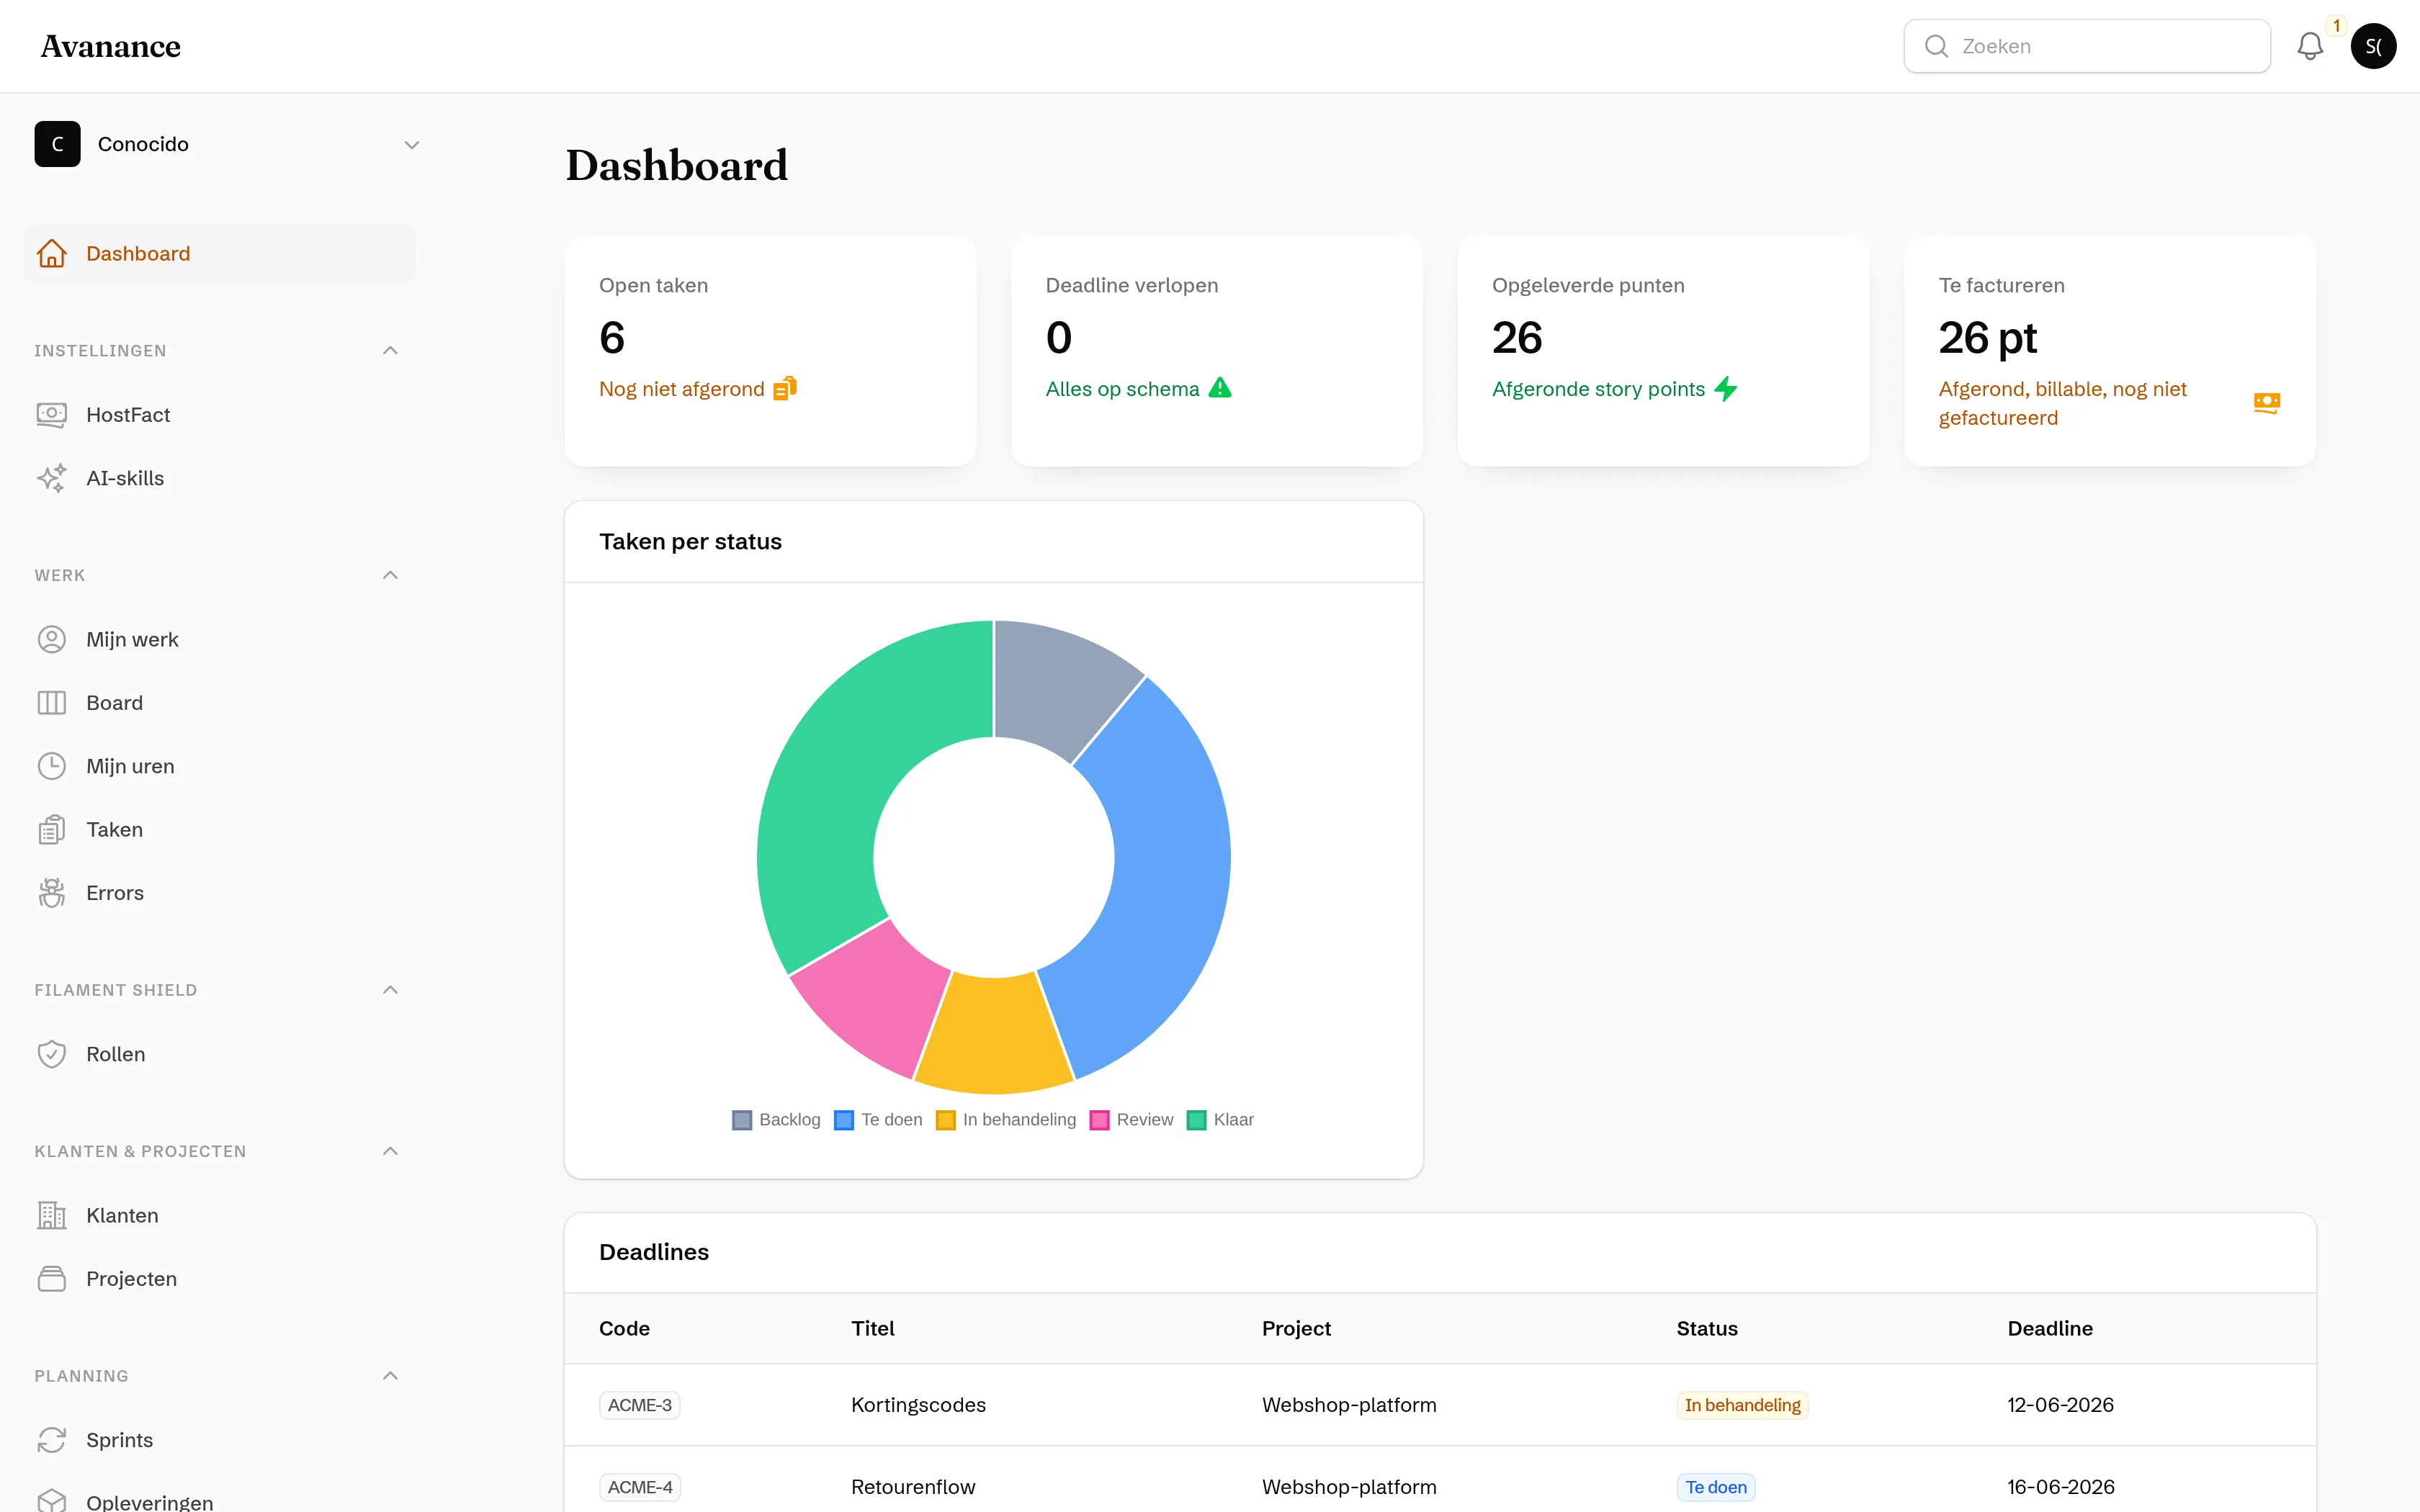Click the yellow In behandeling donut segment
Image resolution: width=2420 pixels, height=1512 pixels.
point(994,1035)
